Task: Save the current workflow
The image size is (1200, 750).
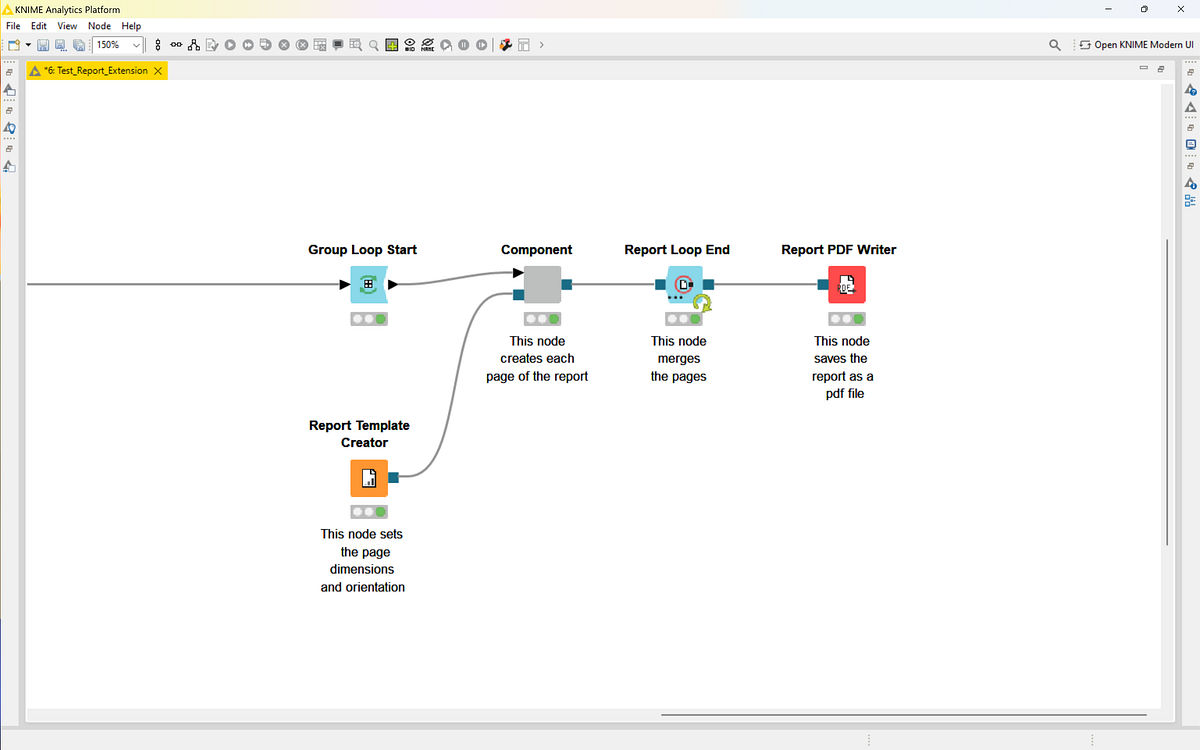Action: (x=43, y=44)
